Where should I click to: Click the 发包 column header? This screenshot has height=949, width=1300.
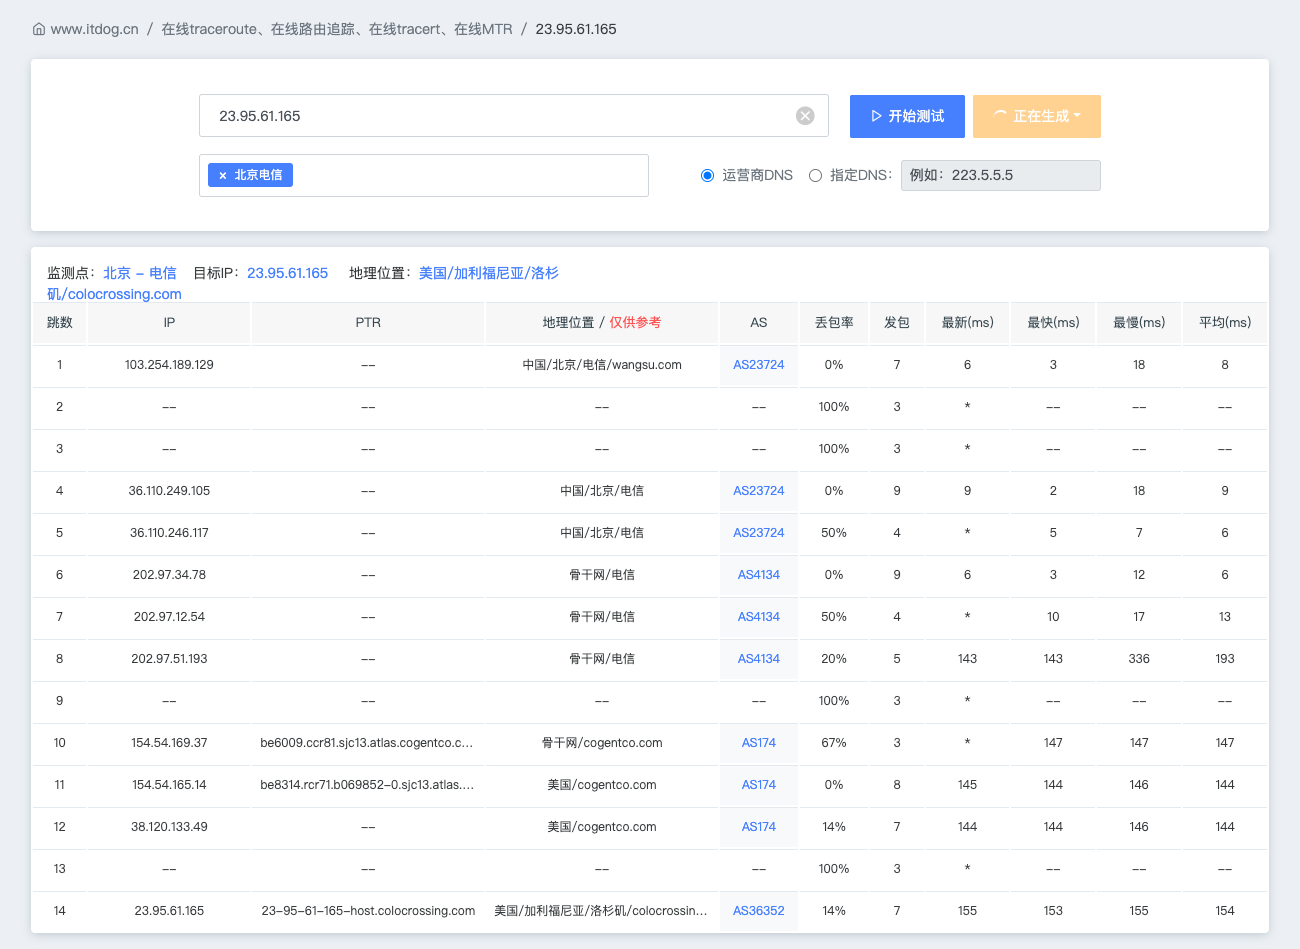tap(897, 323)
